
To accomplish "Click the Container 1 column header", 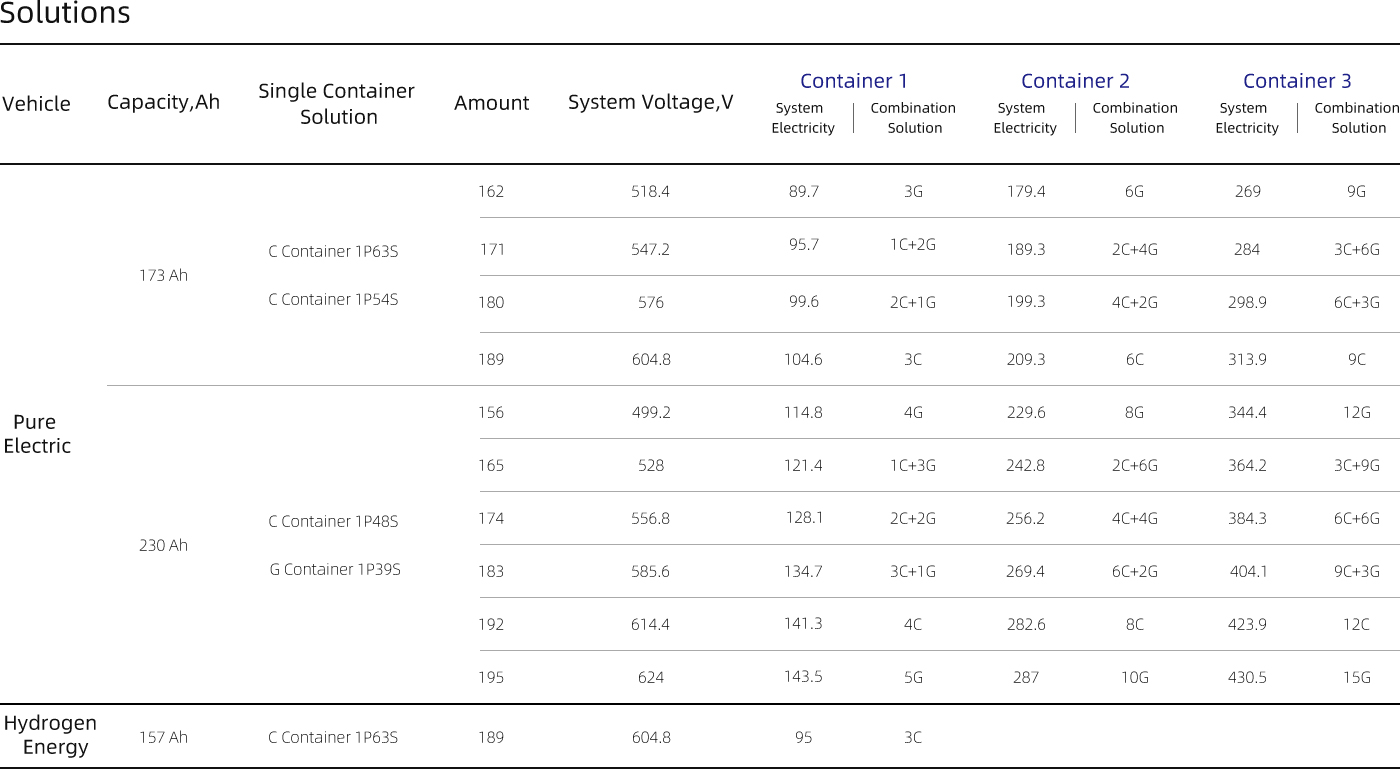I will point(853,81).
